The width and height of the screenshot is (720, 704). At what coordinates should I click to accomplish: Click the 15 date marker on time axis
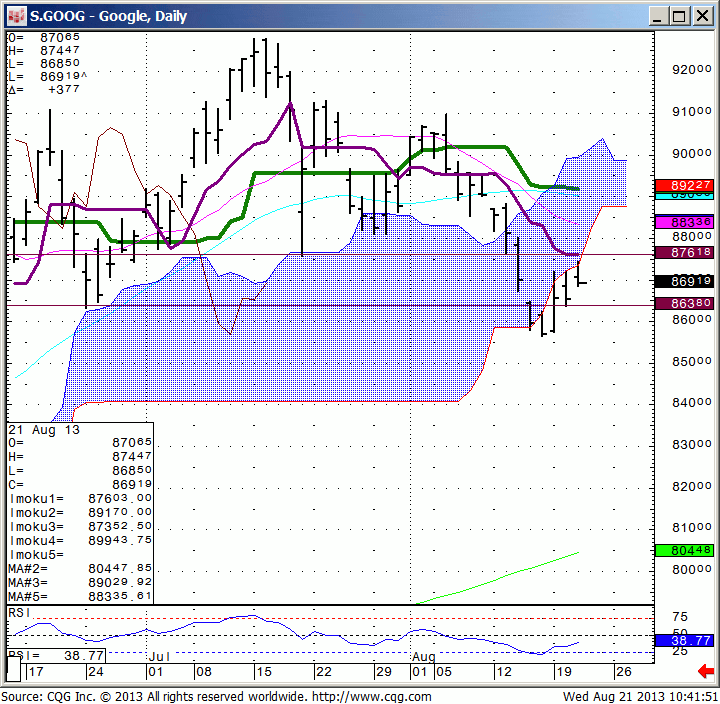[x=264, y=672]
